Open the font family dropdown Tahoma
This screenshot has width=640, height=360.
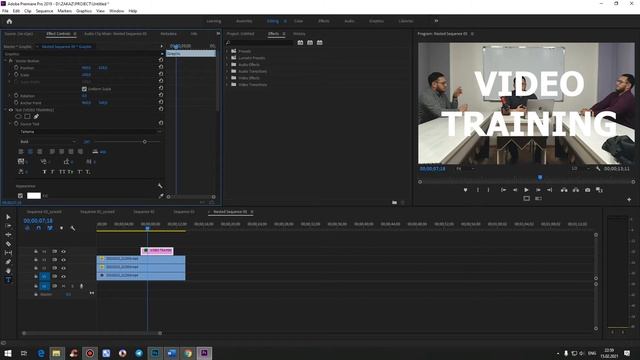[90, 132]
